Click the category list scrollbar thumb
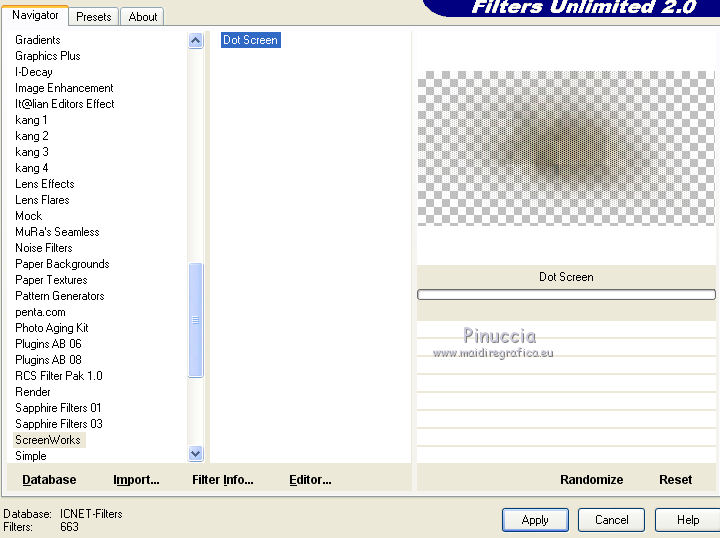Image resolution: width=720 pixels, height=538 pixels. (196, 320)
